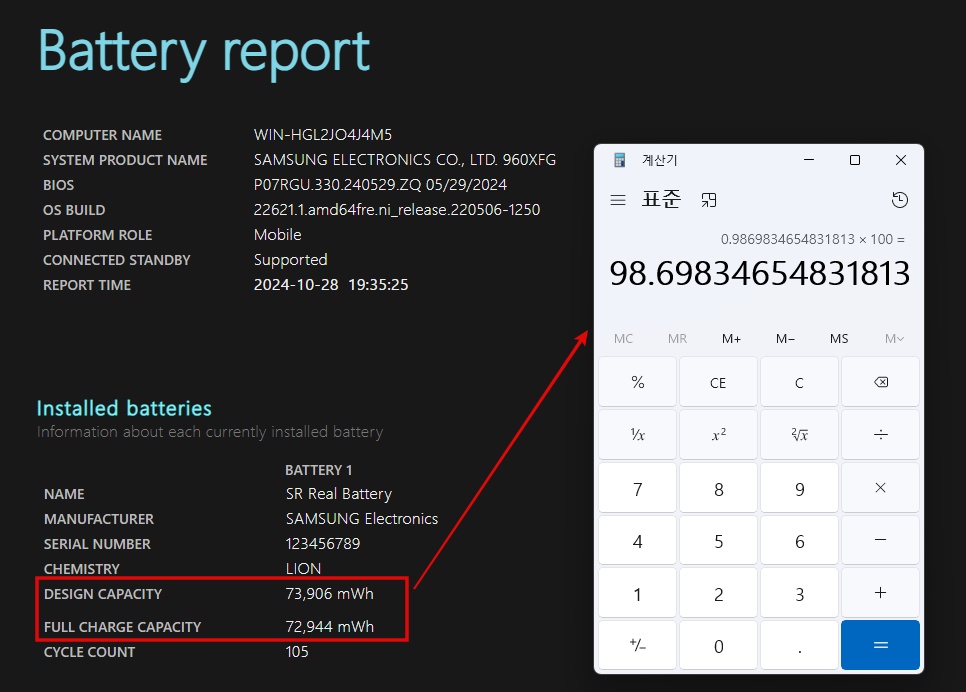Click the calculator app icon in title bar
966x692 pixels.
pos(620,160)
